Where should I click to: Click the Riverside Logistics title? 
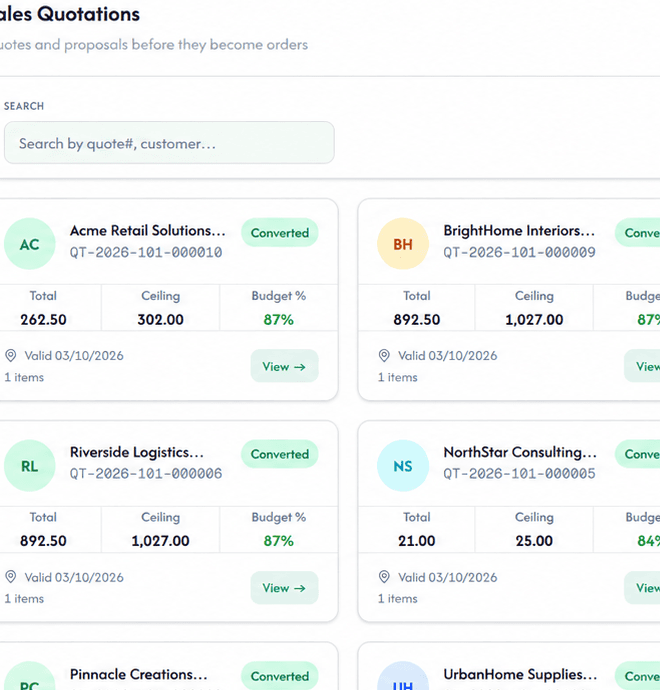[137, 452]
